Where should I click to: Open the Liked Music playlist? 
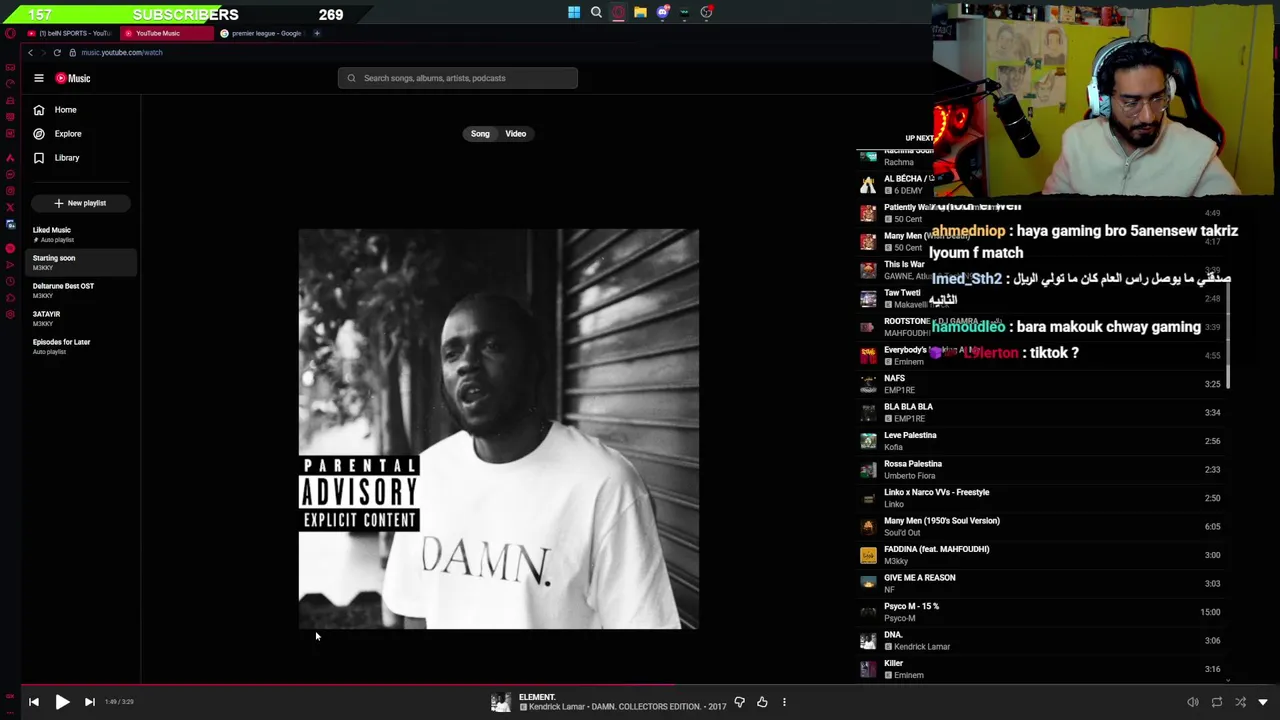[x=80, y=234]
